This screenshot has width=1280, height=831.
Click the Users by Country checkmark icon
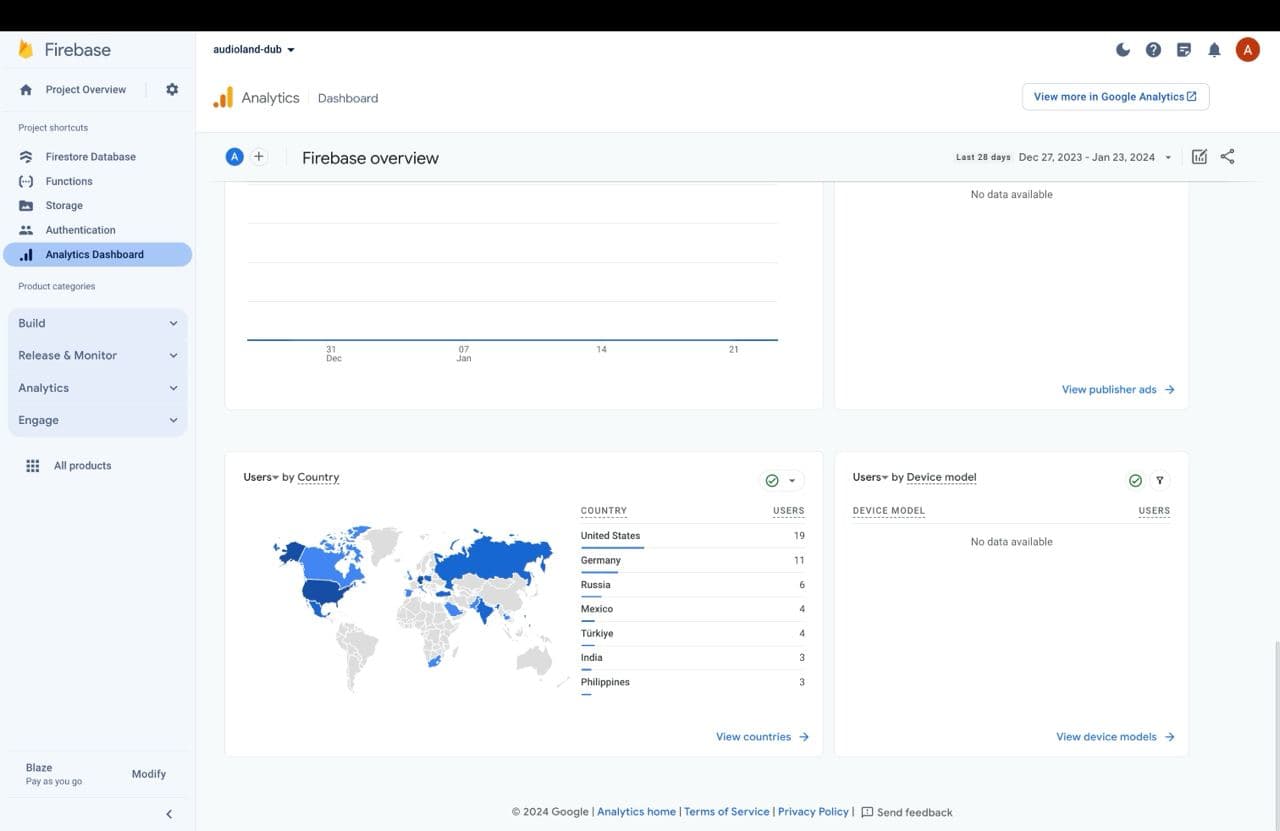772,481
